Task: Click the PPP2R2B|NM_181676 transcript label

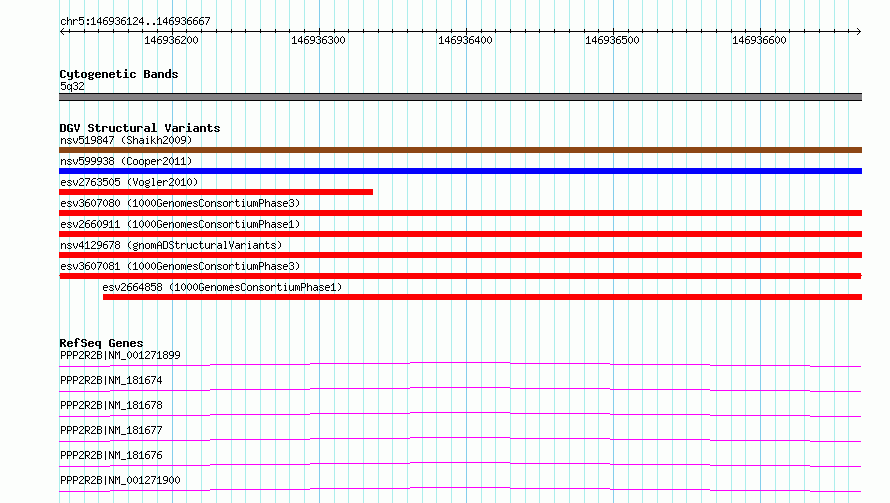Action: (x=111, y=455)
